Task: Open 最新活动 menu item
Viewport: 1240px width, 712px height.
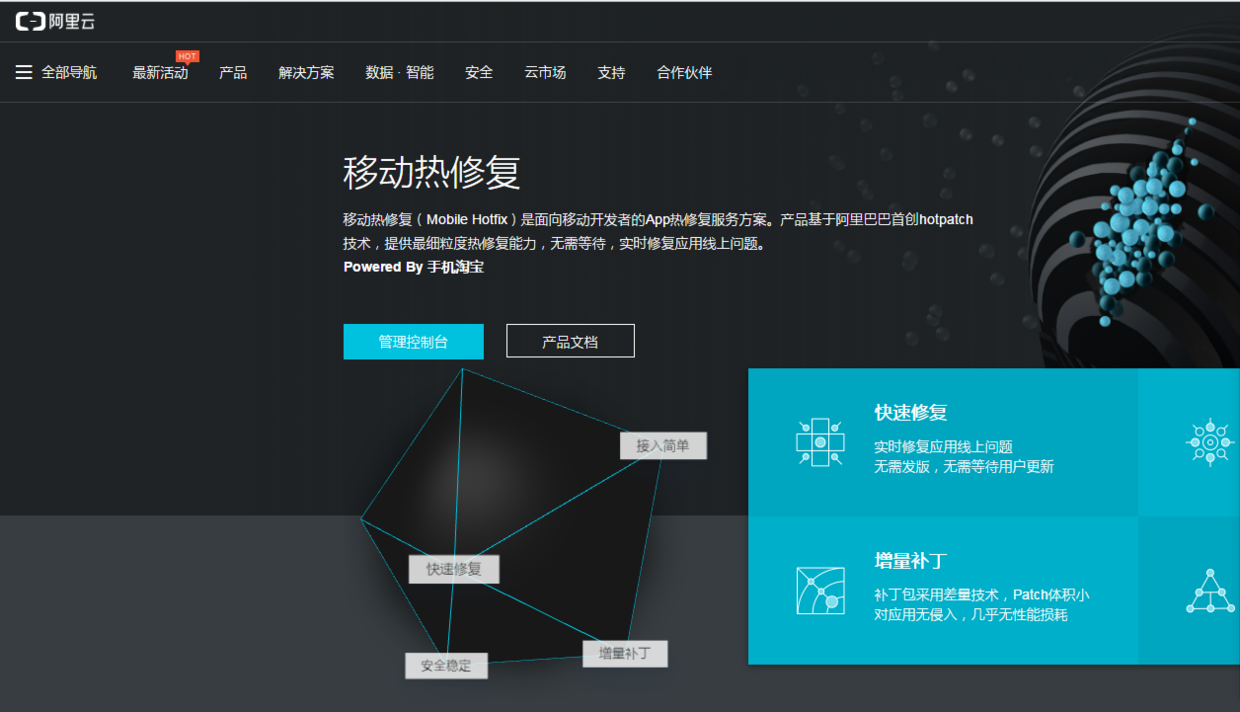Action: (160, 73)
